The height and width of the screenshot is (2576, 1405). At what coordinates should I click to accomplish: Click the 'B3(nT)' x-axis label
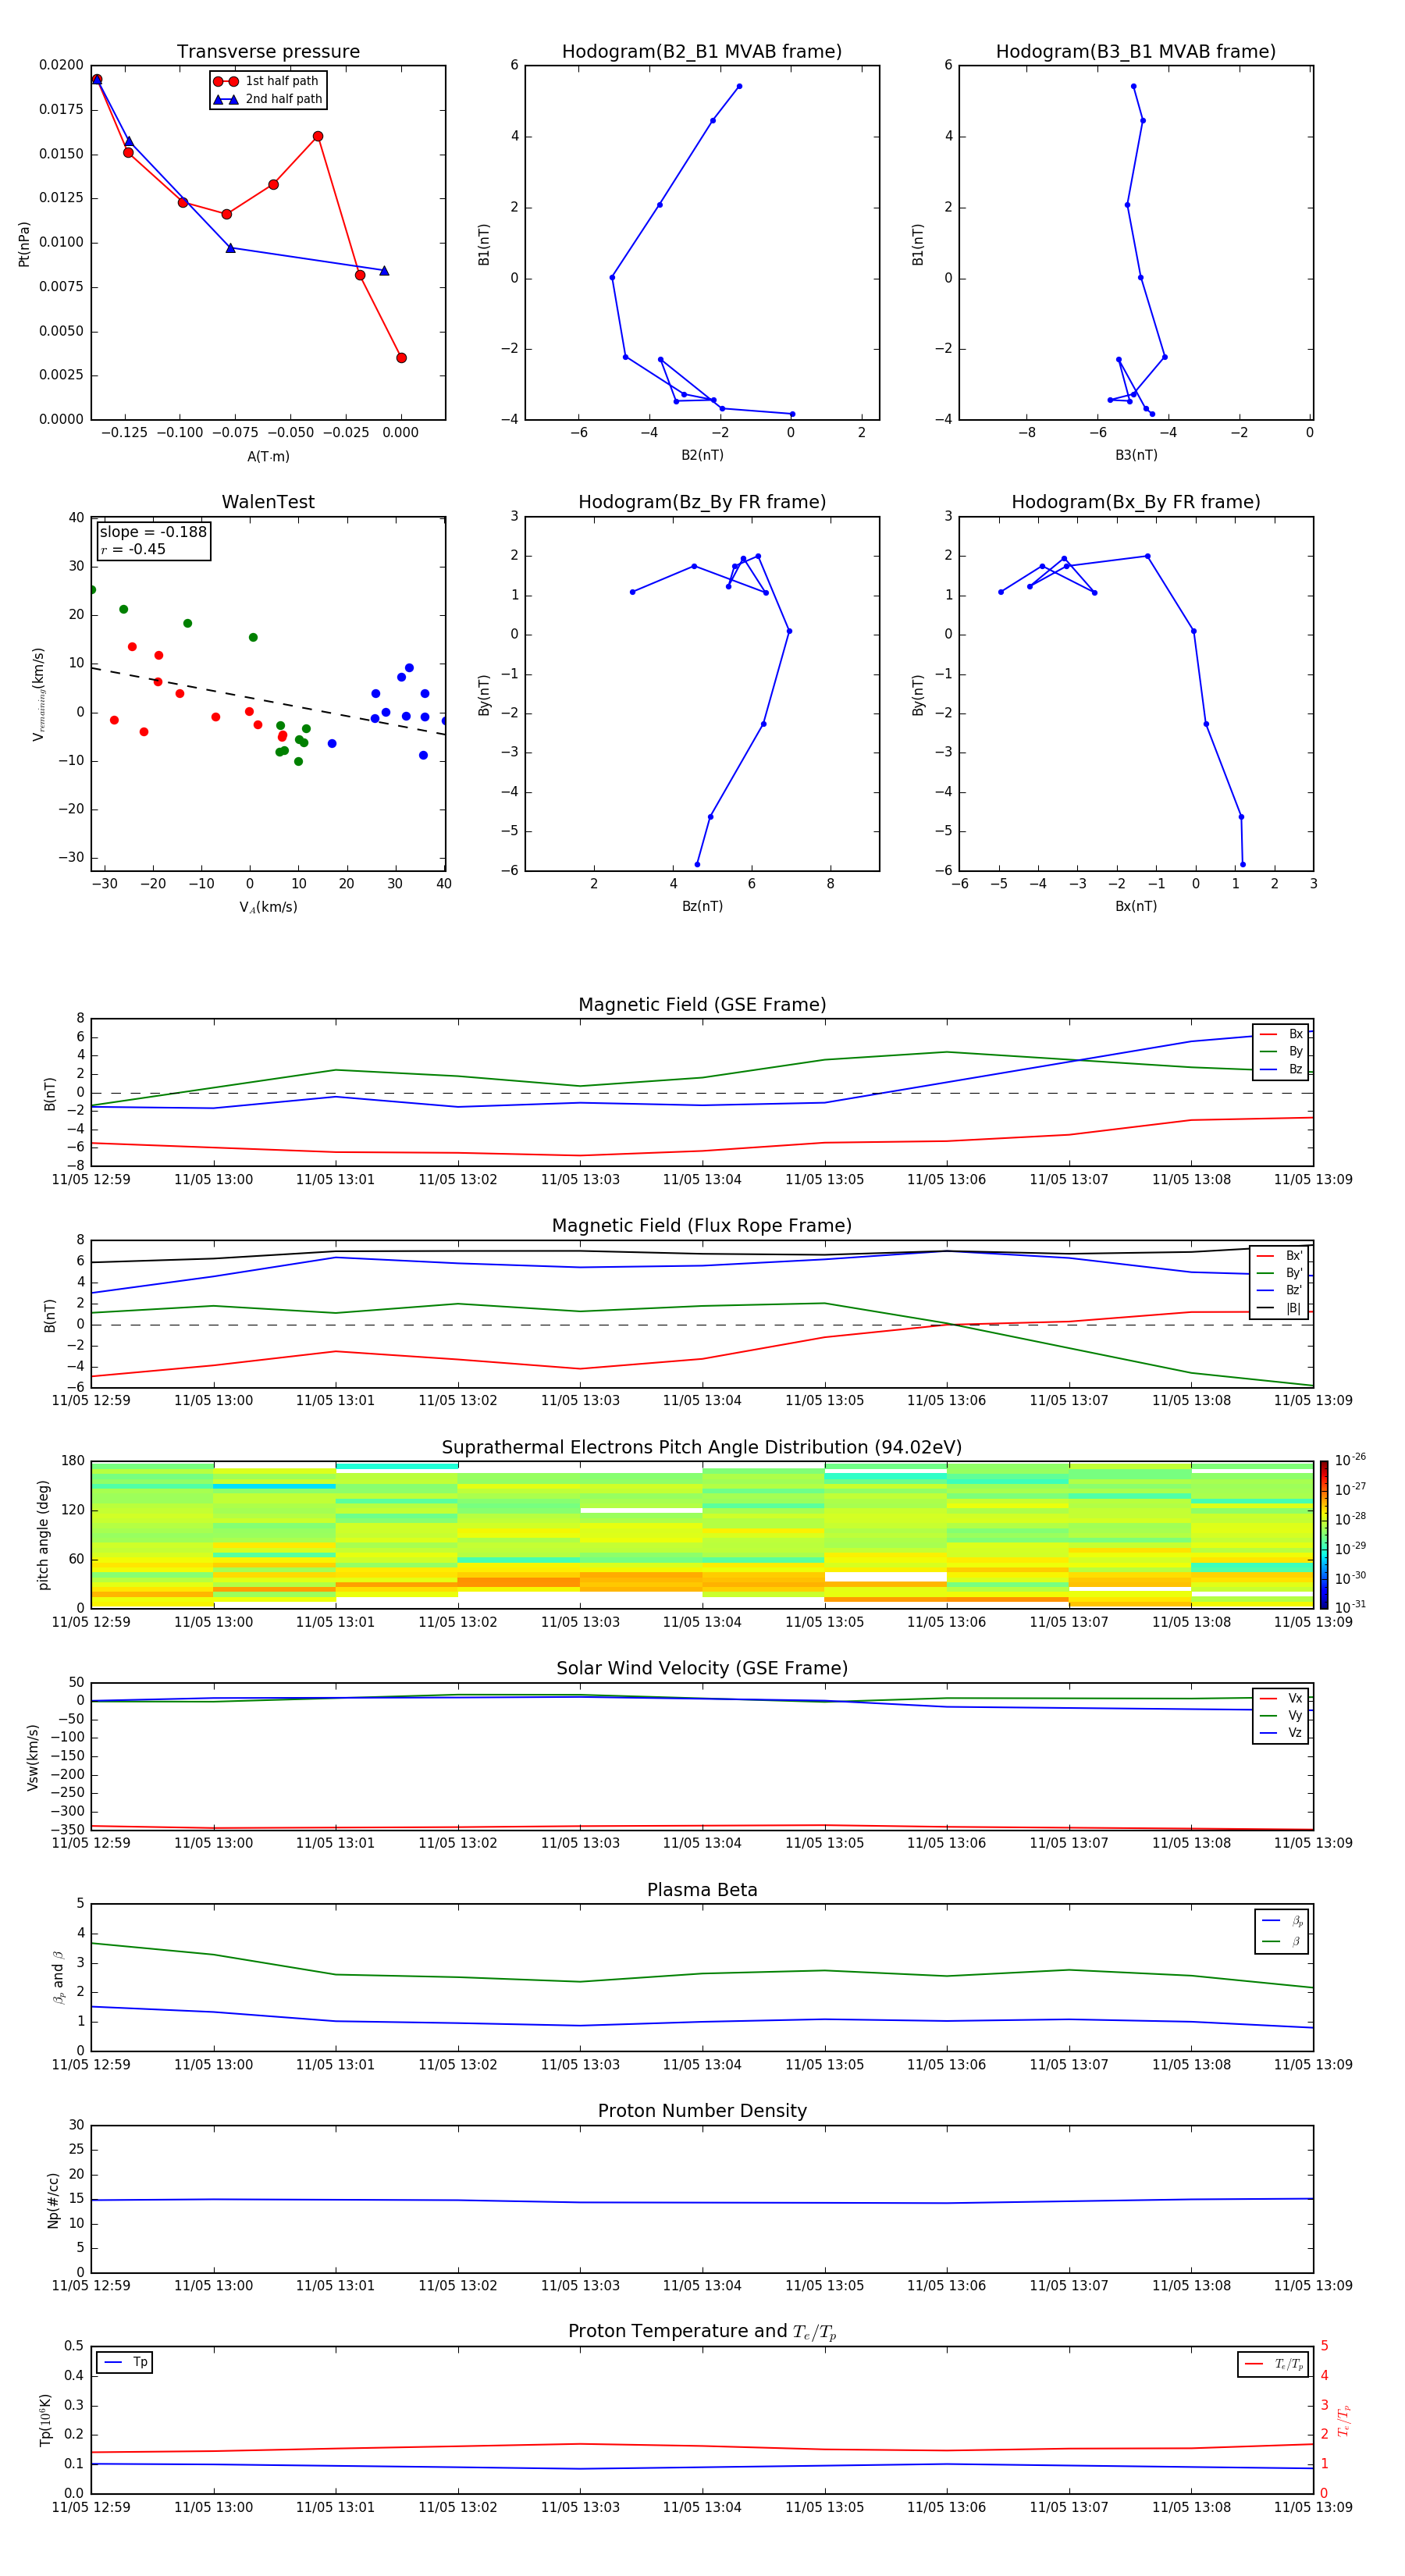[1136, 455]
